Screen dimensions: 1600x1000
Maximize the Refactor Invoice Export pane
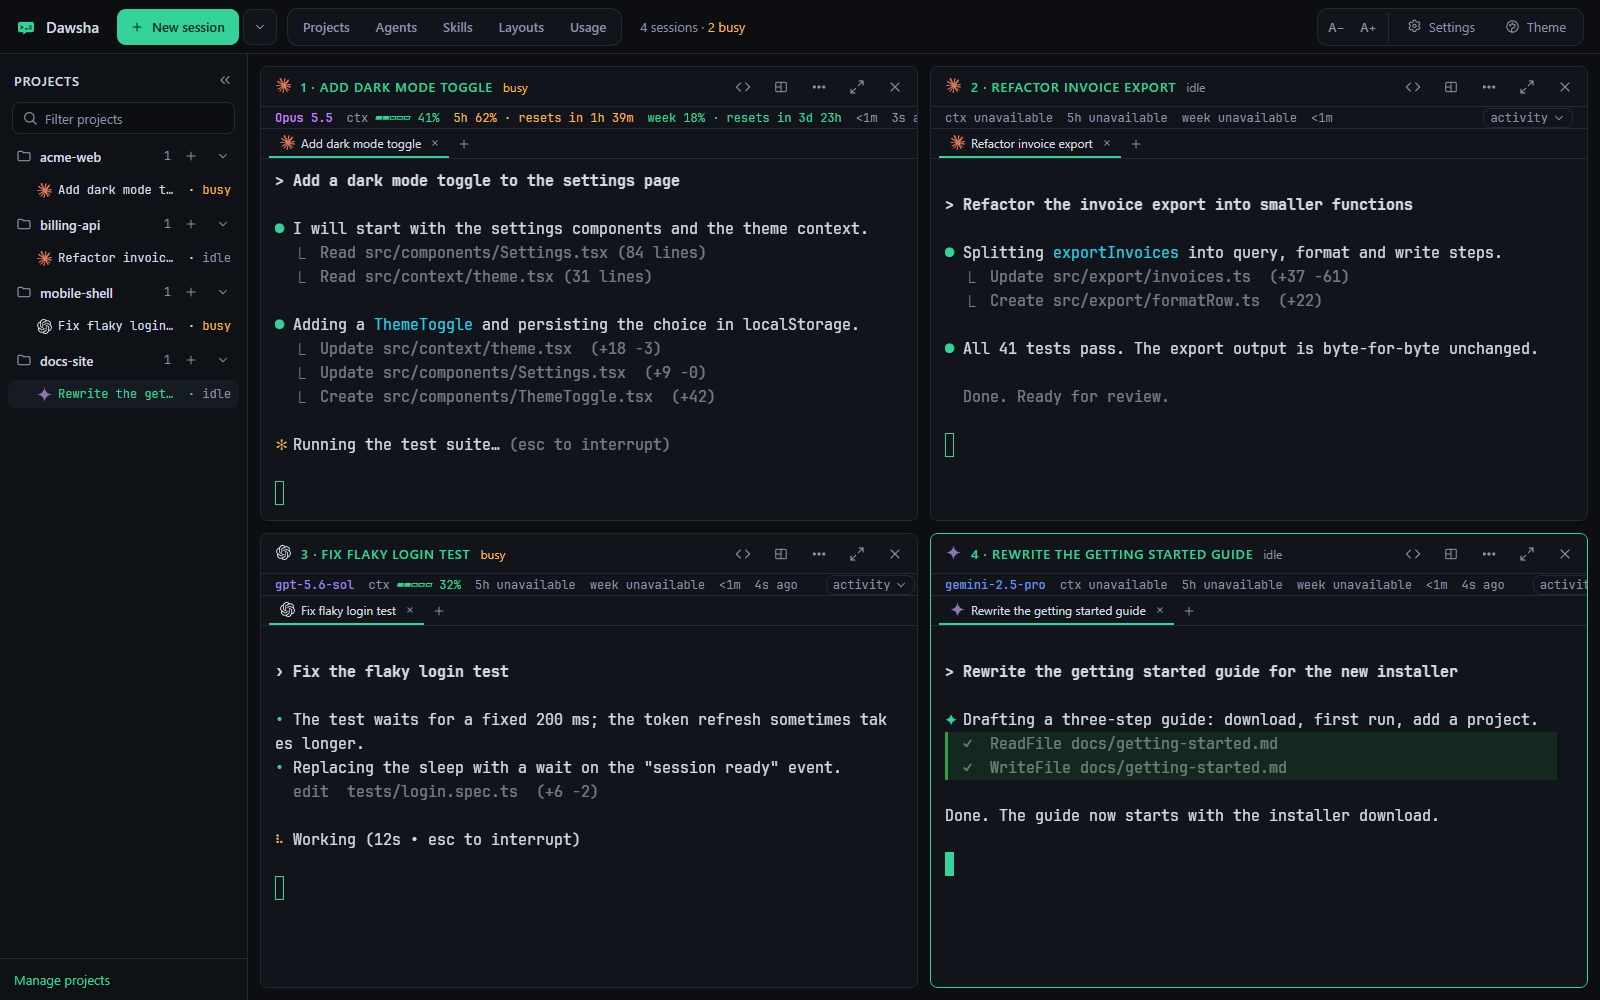pos(1527,87)
